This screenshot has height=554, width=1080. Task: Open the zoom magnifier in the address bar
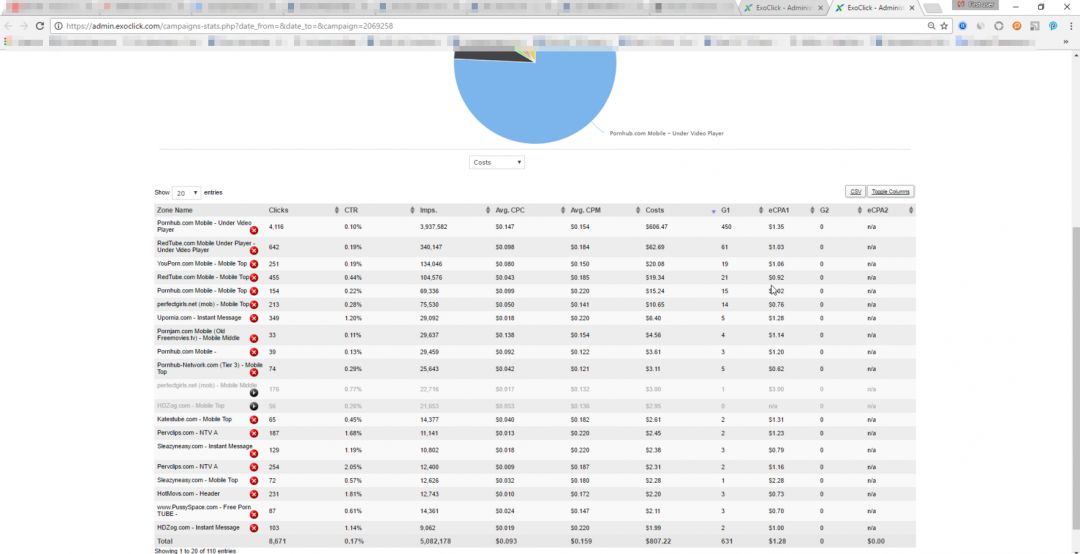(931, 26)
